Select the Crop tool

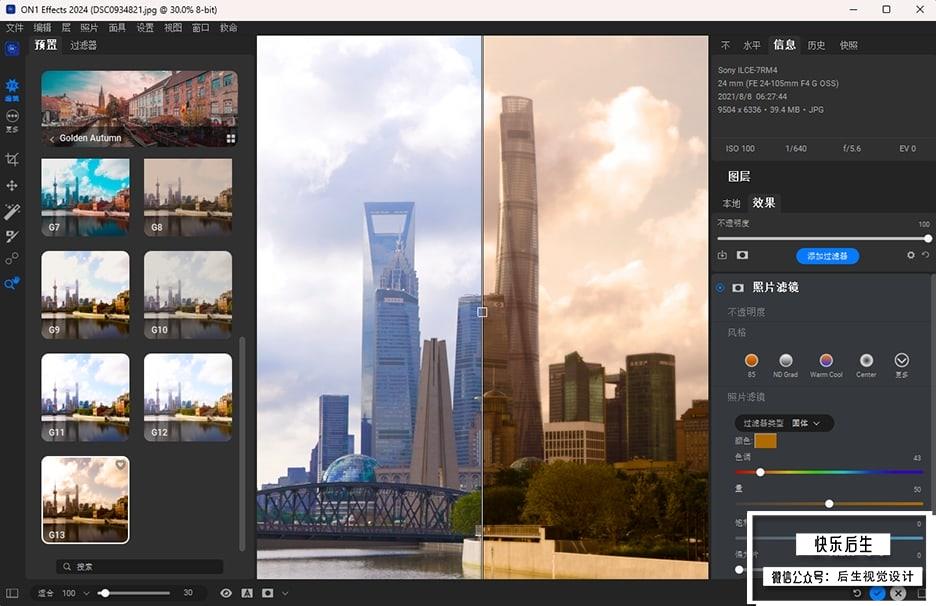pyautogui.click(x=12, y=159)
